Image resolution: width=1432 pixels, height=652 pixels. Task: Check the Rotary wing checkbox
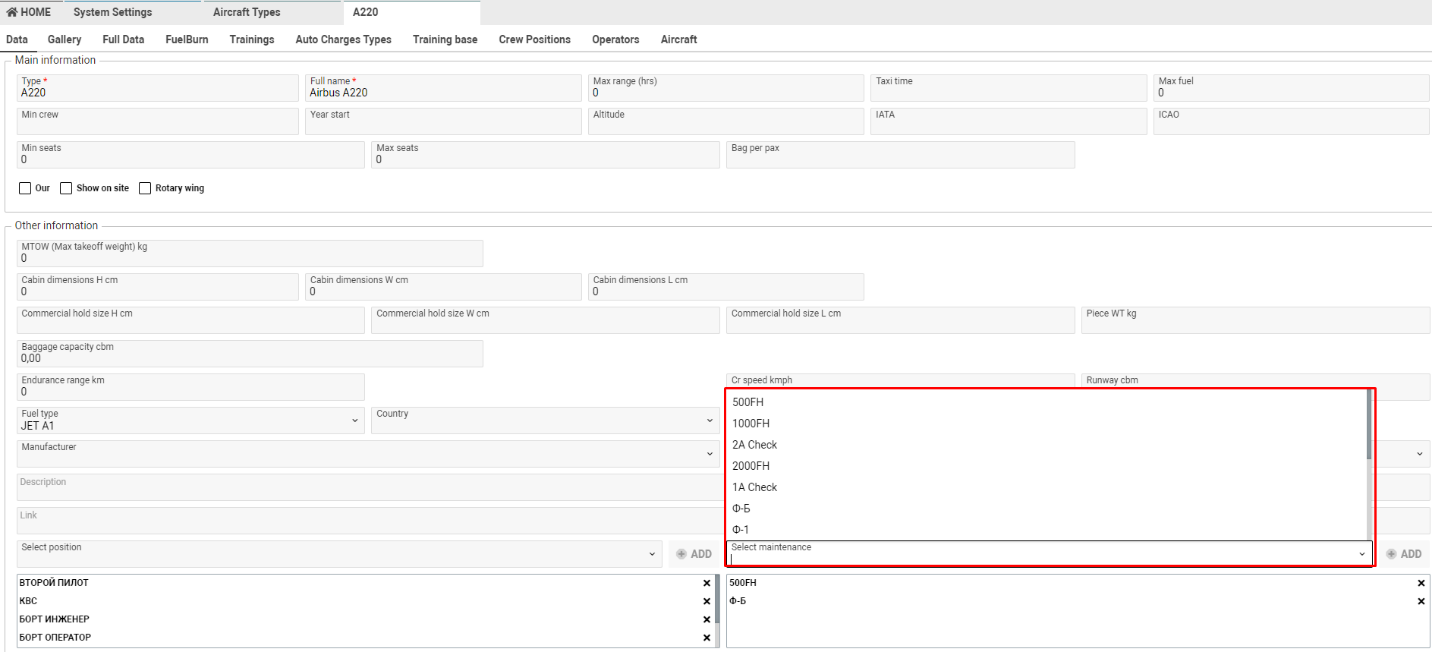145,188
